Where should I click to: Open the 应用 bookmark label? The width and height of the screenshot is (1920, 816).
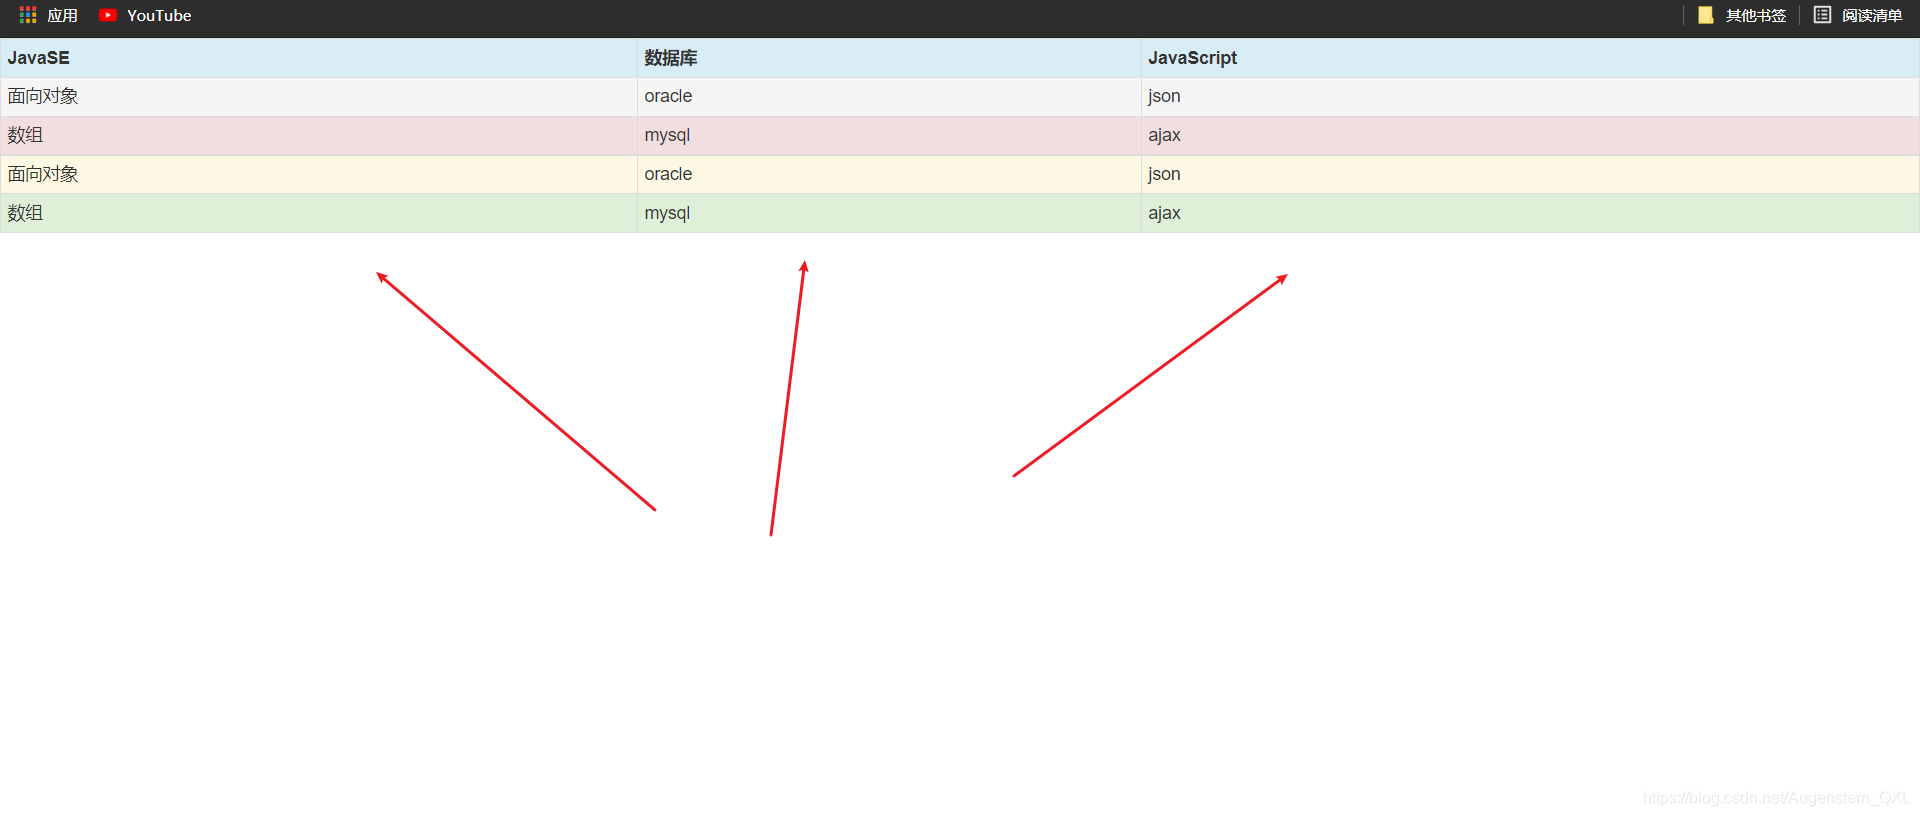pos(62,16)
